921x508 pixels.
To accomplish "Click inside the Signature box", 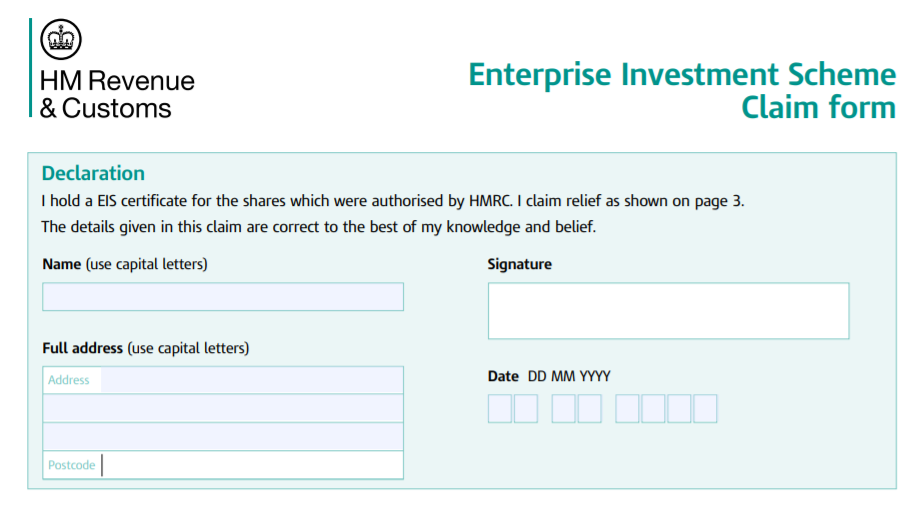I will [668, 311].
